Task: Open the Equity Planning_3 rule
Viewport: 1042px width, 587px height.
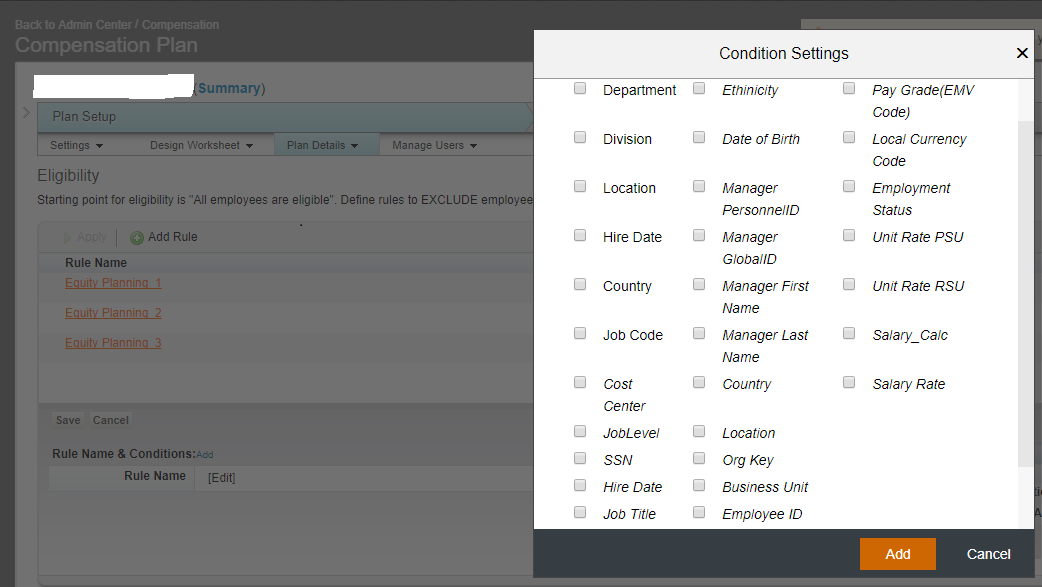Action: click(x=113, y=343)
